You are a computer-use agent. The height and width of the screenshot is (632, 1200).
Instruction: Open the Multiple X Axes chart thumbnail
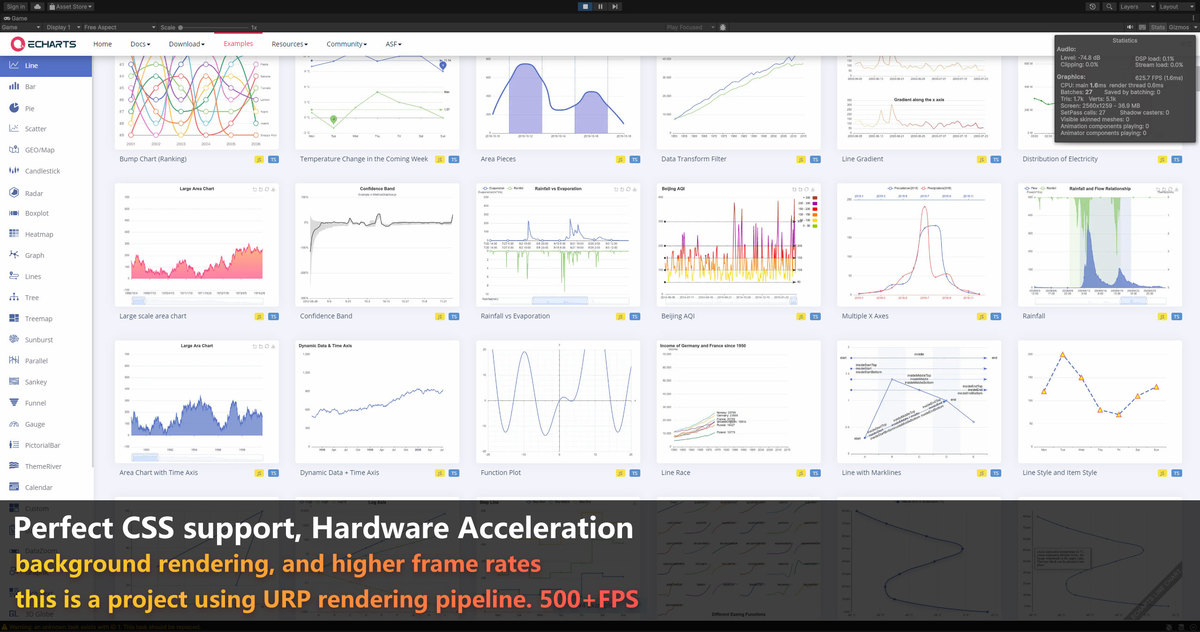(920, 244)
